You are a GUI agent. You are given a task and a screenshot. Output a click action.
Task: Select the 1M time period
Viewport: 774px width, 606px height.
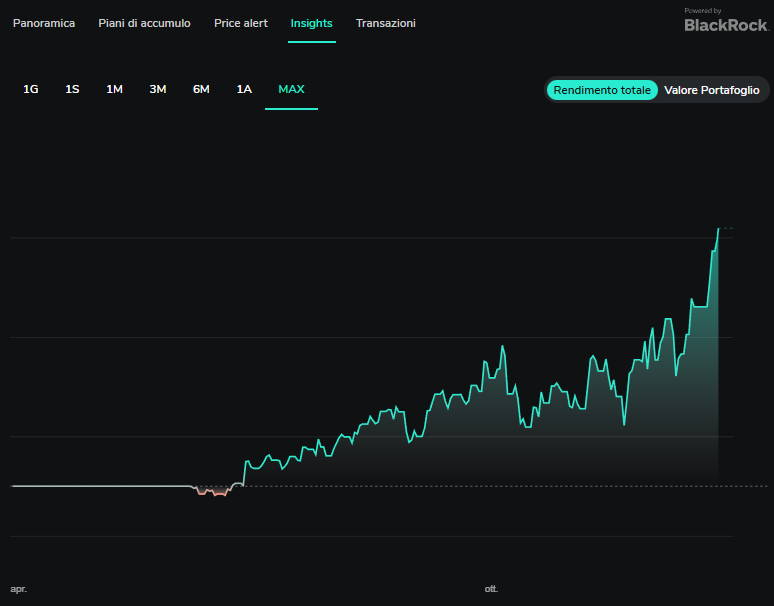(x=115, y=89)
